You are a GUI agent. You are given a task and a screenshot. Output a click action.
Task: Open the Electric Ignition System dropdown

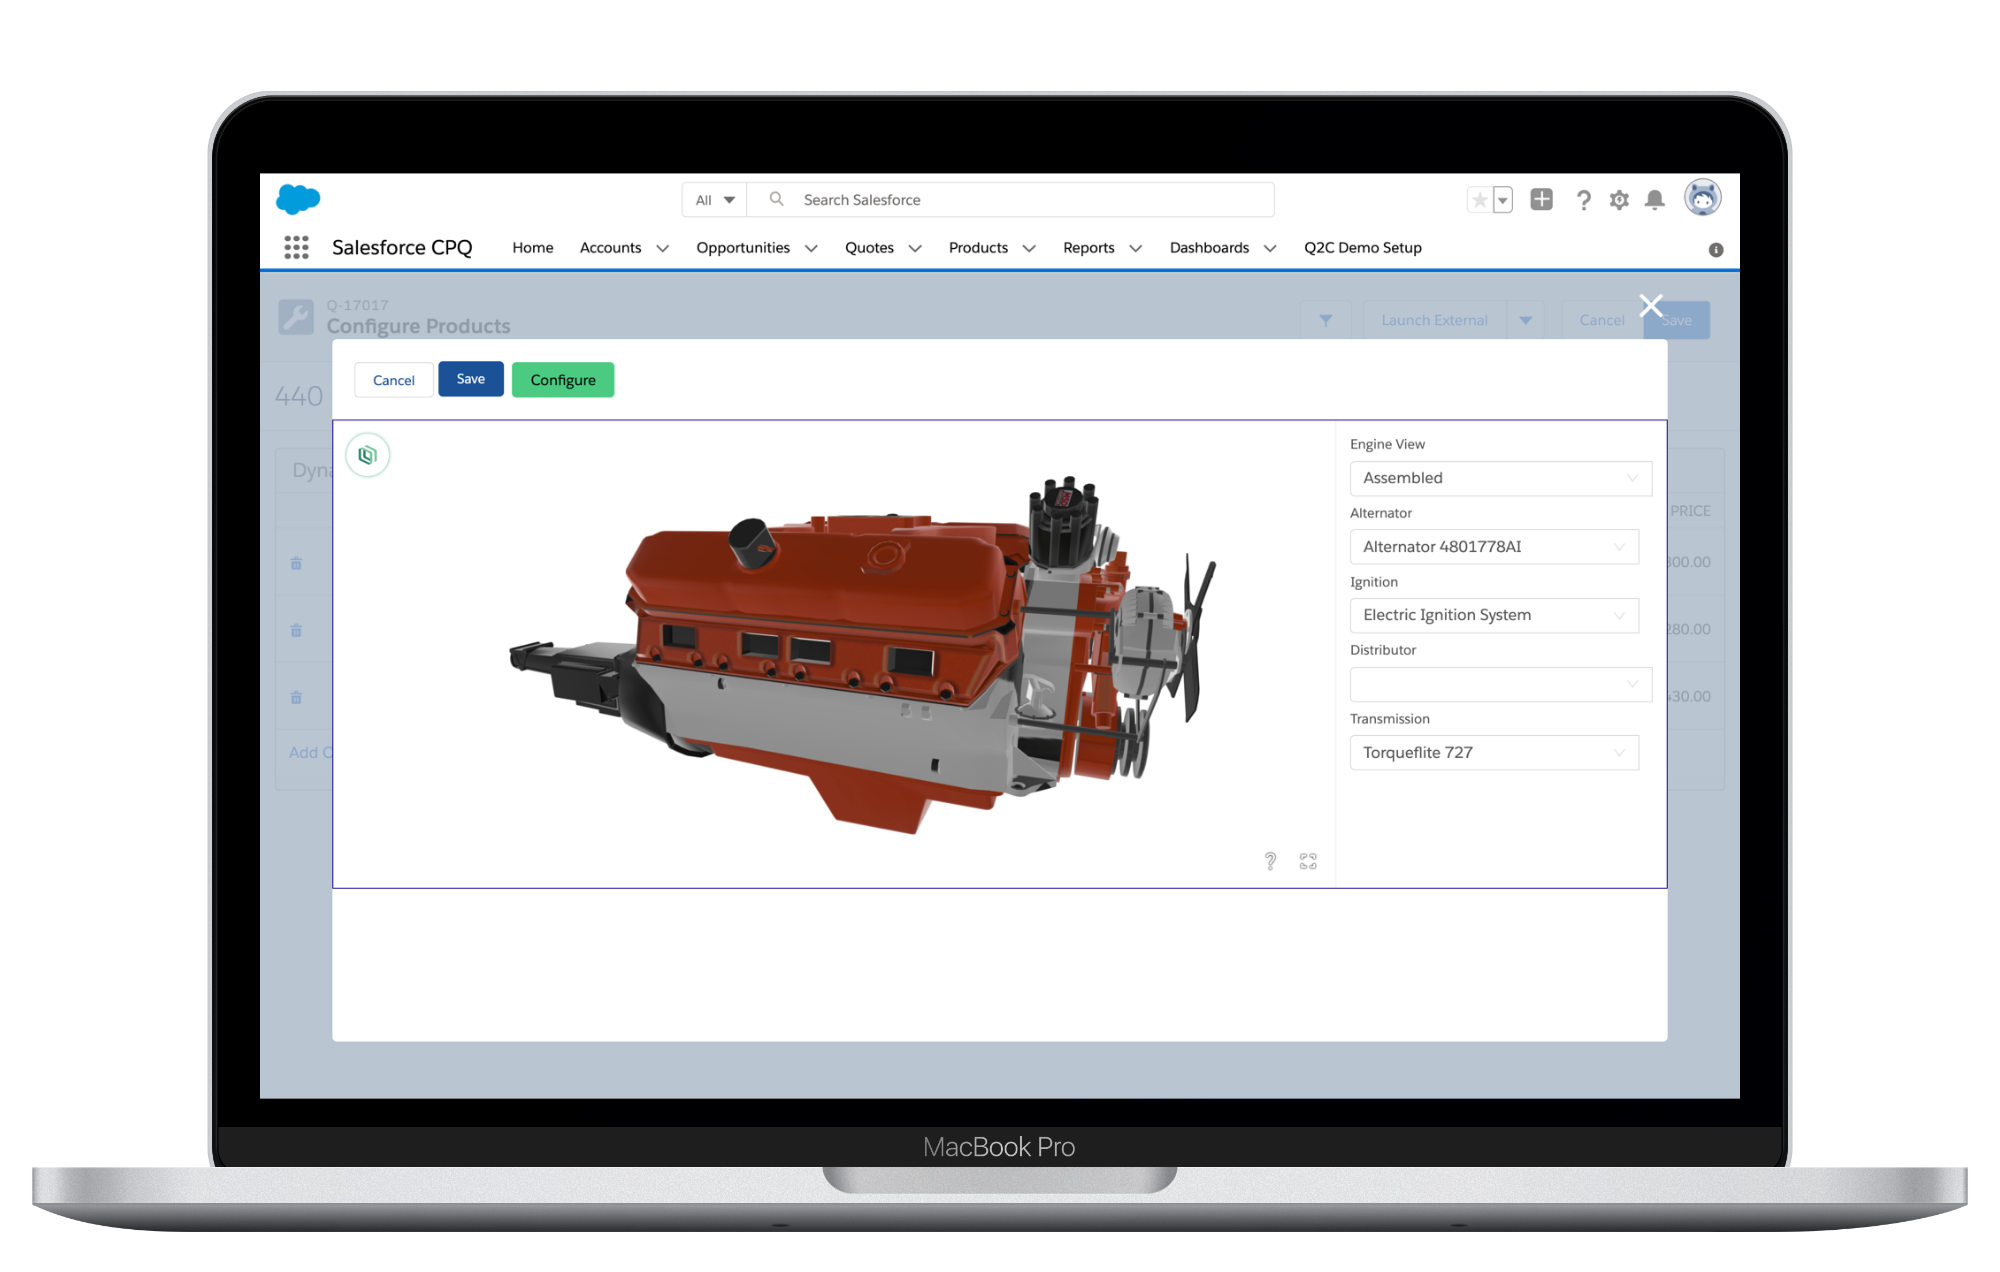[1494, 615]
